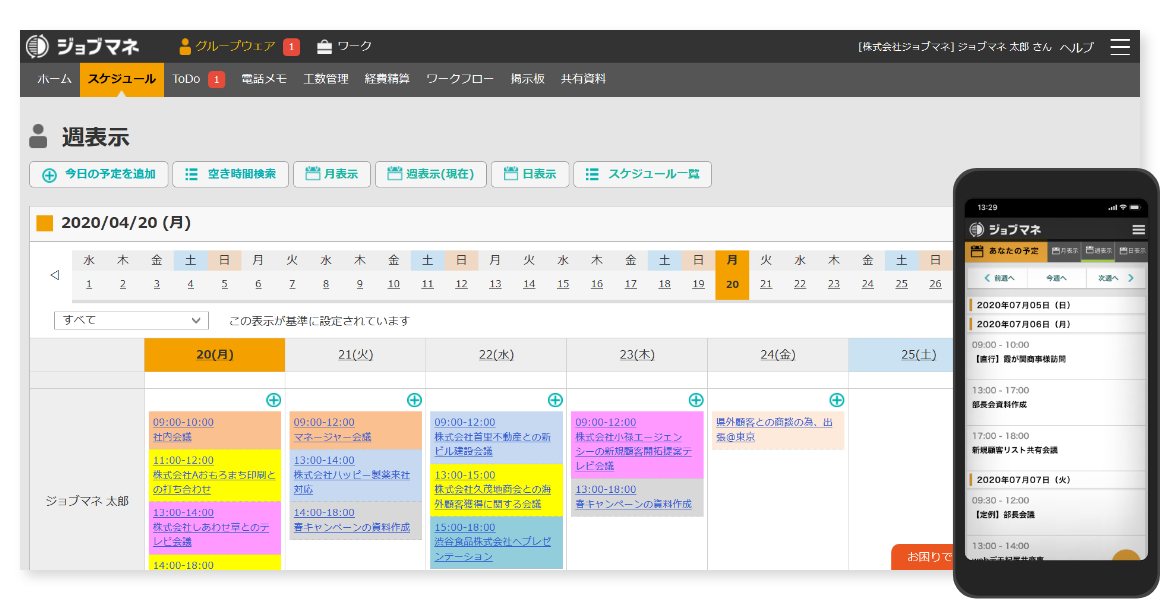Screen dimensions: 1164x600
Task: Add schedule with plus icon on 21(火)
Action: coord(414,400)
